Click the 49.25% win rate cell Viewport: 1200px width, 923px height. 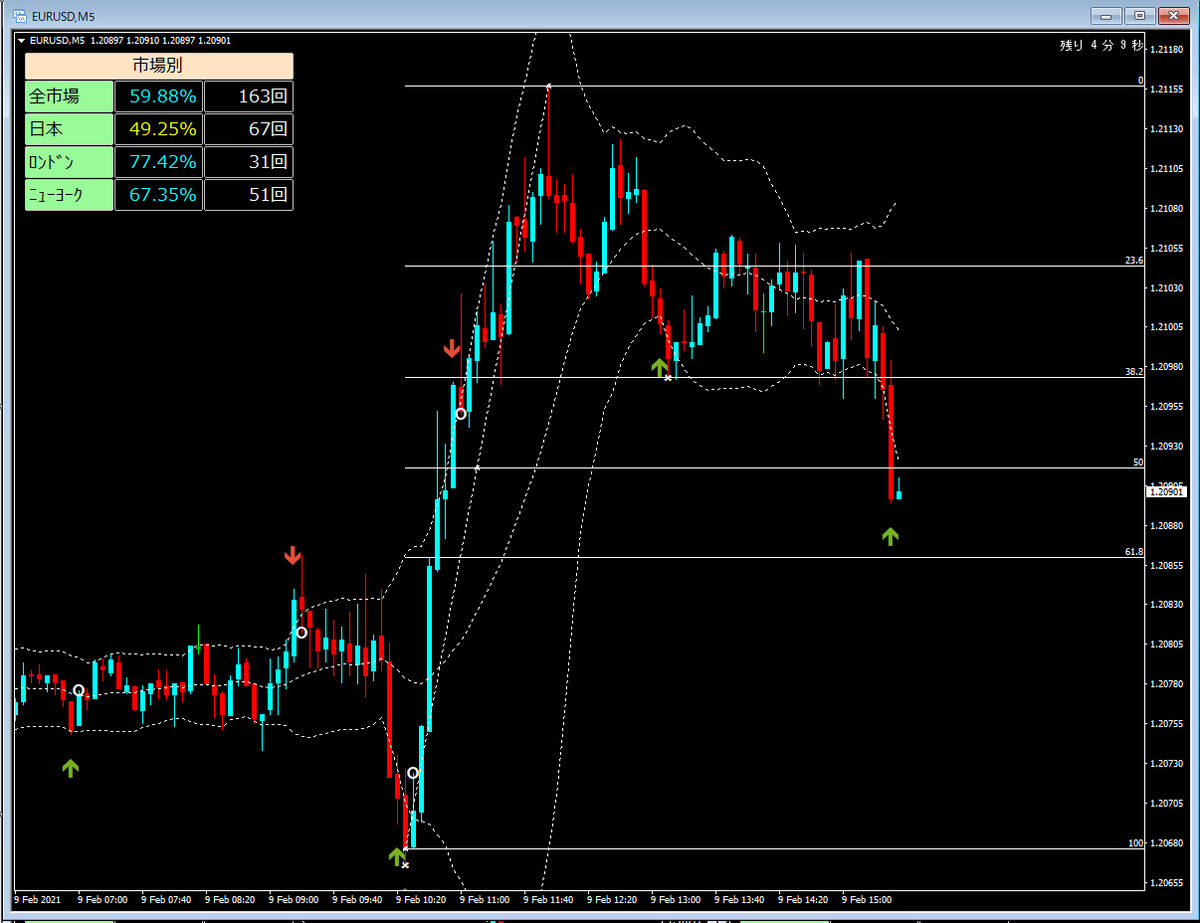point(159,129)
